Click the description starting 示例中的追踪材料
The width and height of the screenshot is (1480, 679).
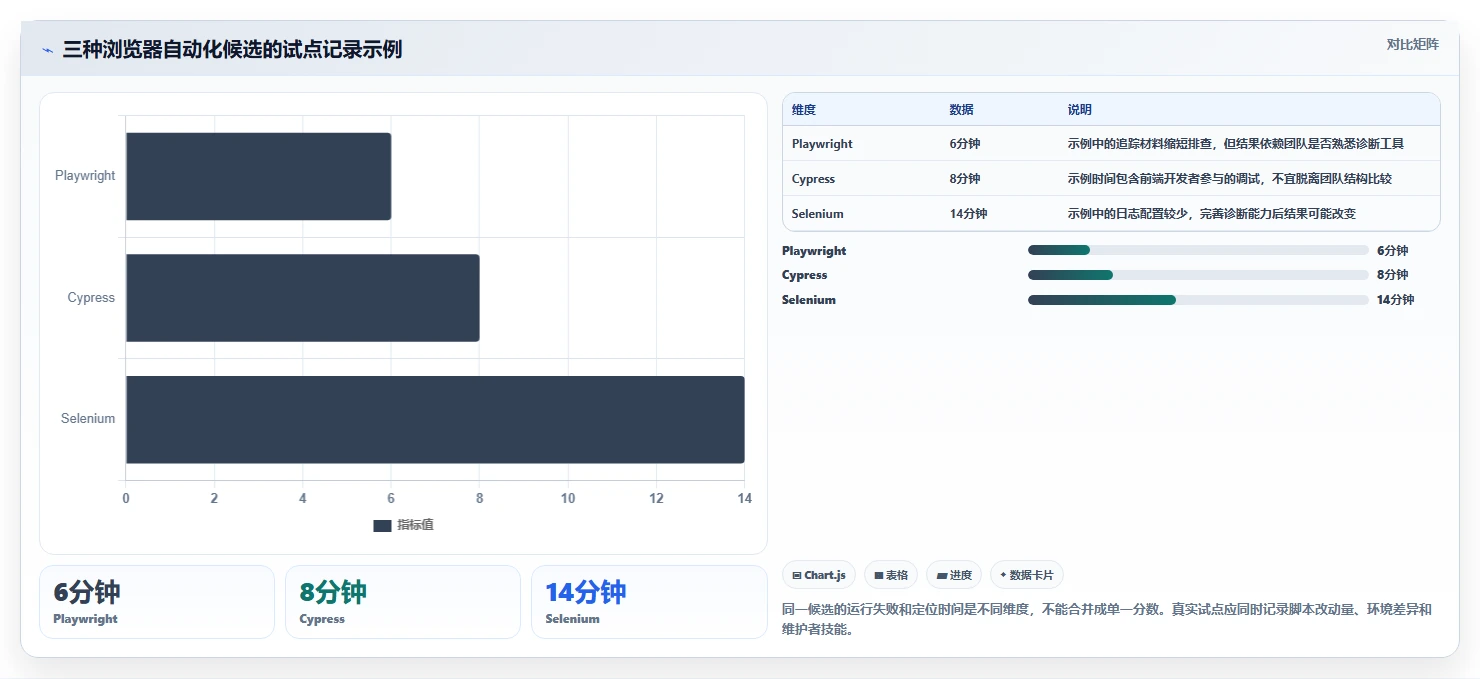click(x=1236, y=144)
